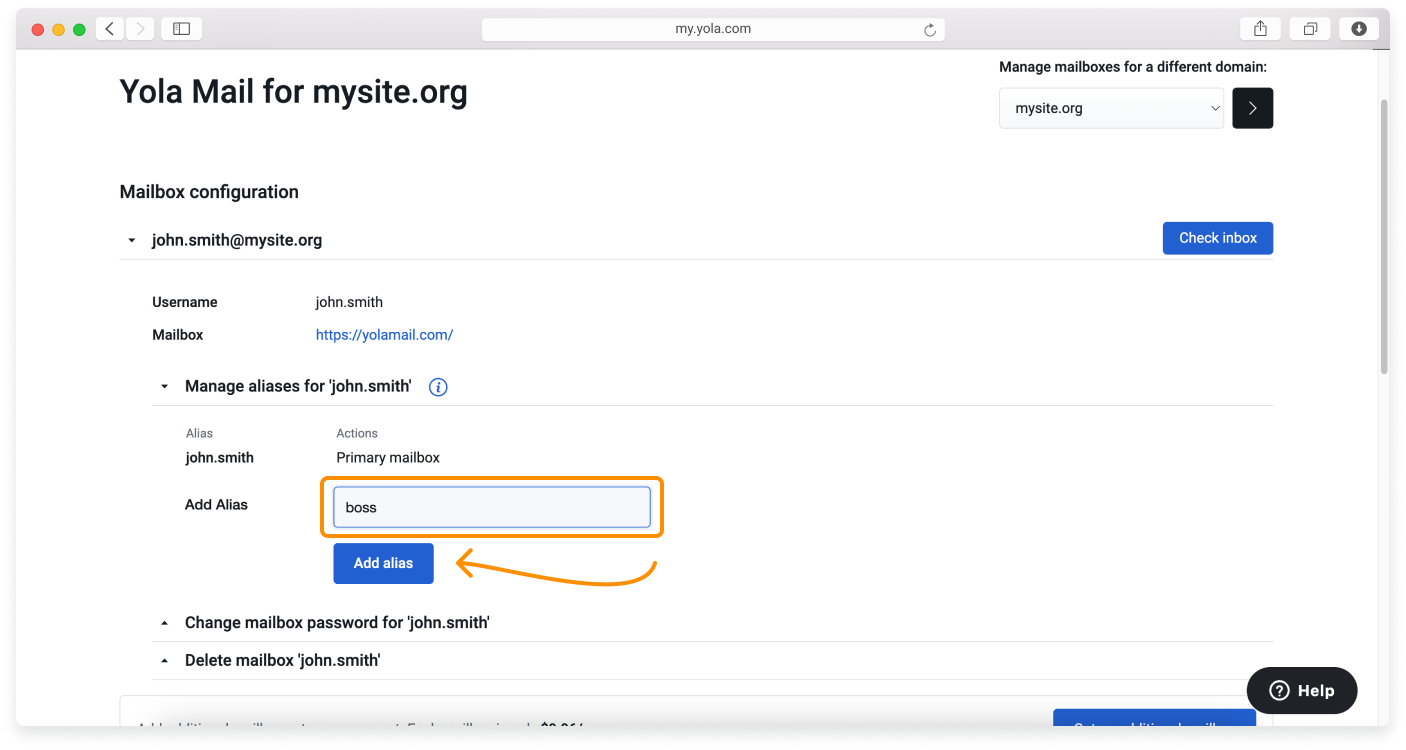Viewport: 1406px width, 750px height.
Task: Click the info icon beside 'Manage aliases'
Action: point(437,386)
